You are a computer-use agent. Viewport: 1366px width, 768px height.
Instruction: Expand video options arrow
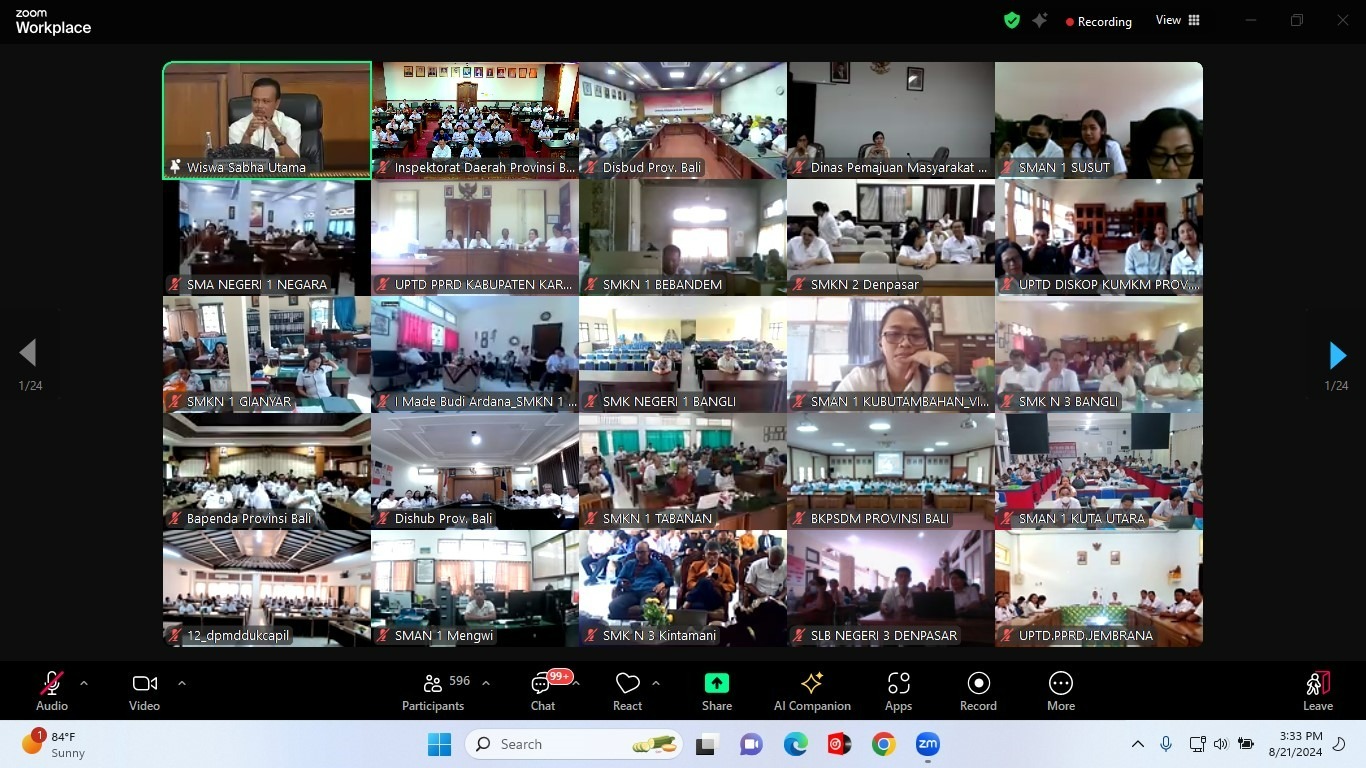coord(181,683)
